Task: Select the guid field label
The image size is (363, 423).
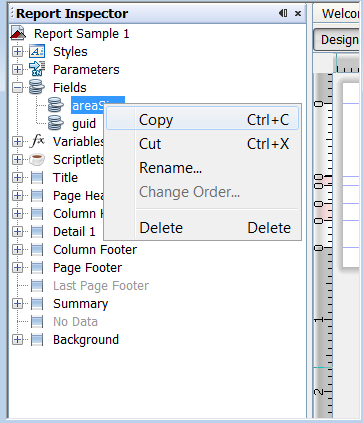Action: (84, 124)
